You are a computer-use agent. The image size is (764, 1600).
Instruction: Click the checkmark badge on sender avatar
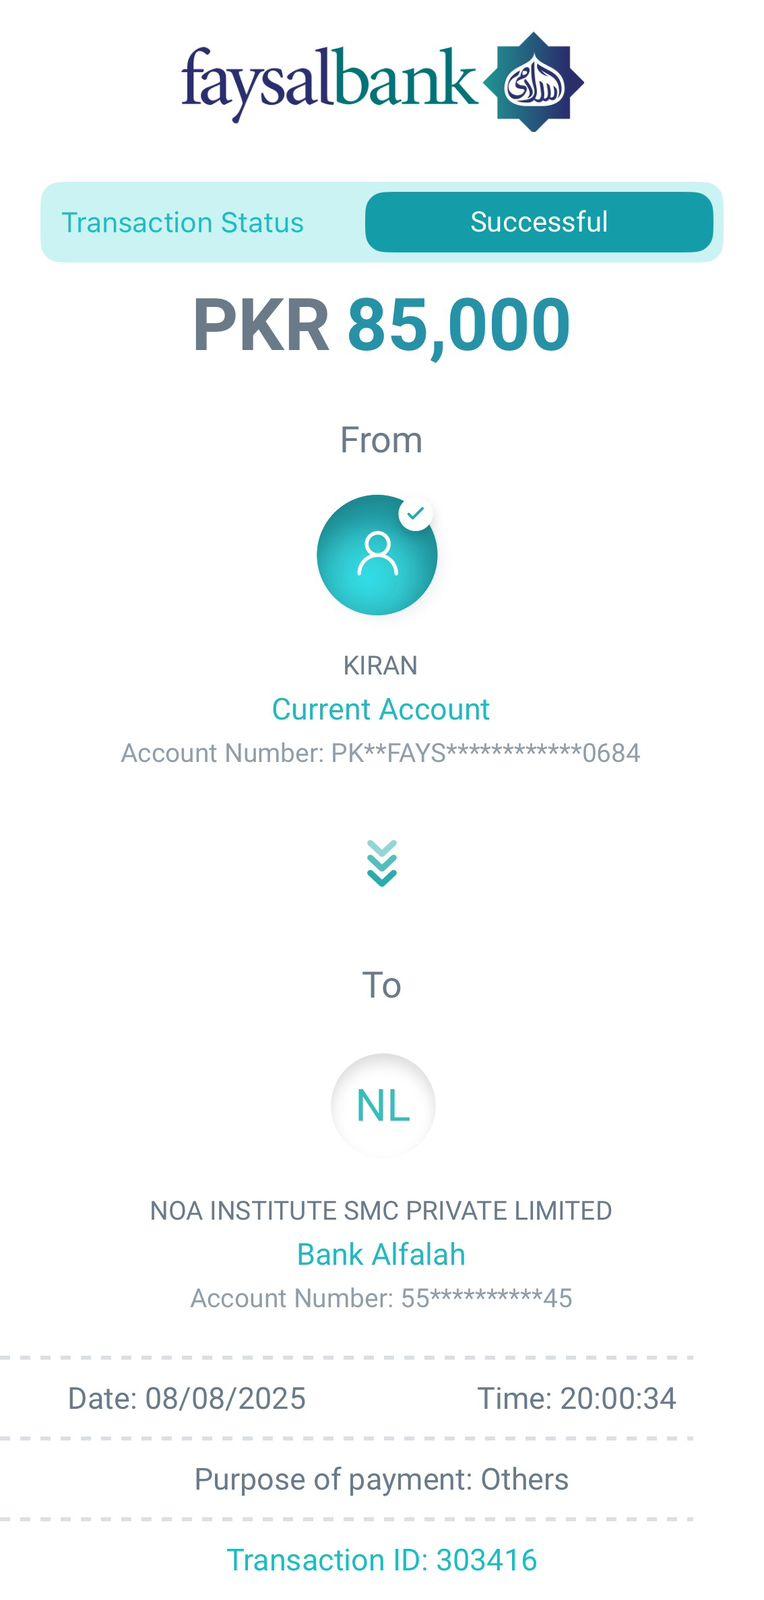416,513
